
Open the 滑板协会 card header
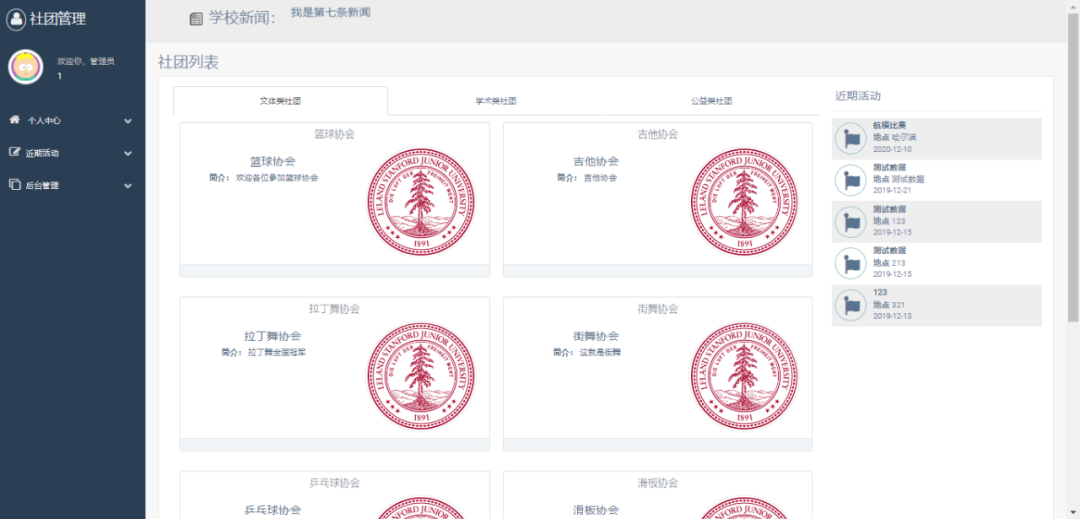658,483
